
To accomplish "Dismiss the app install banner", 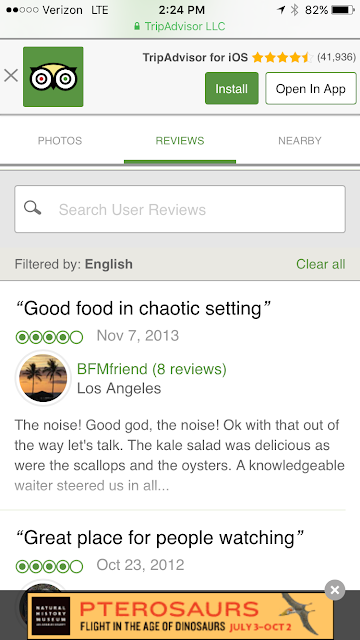I will [x=11, y=76].
